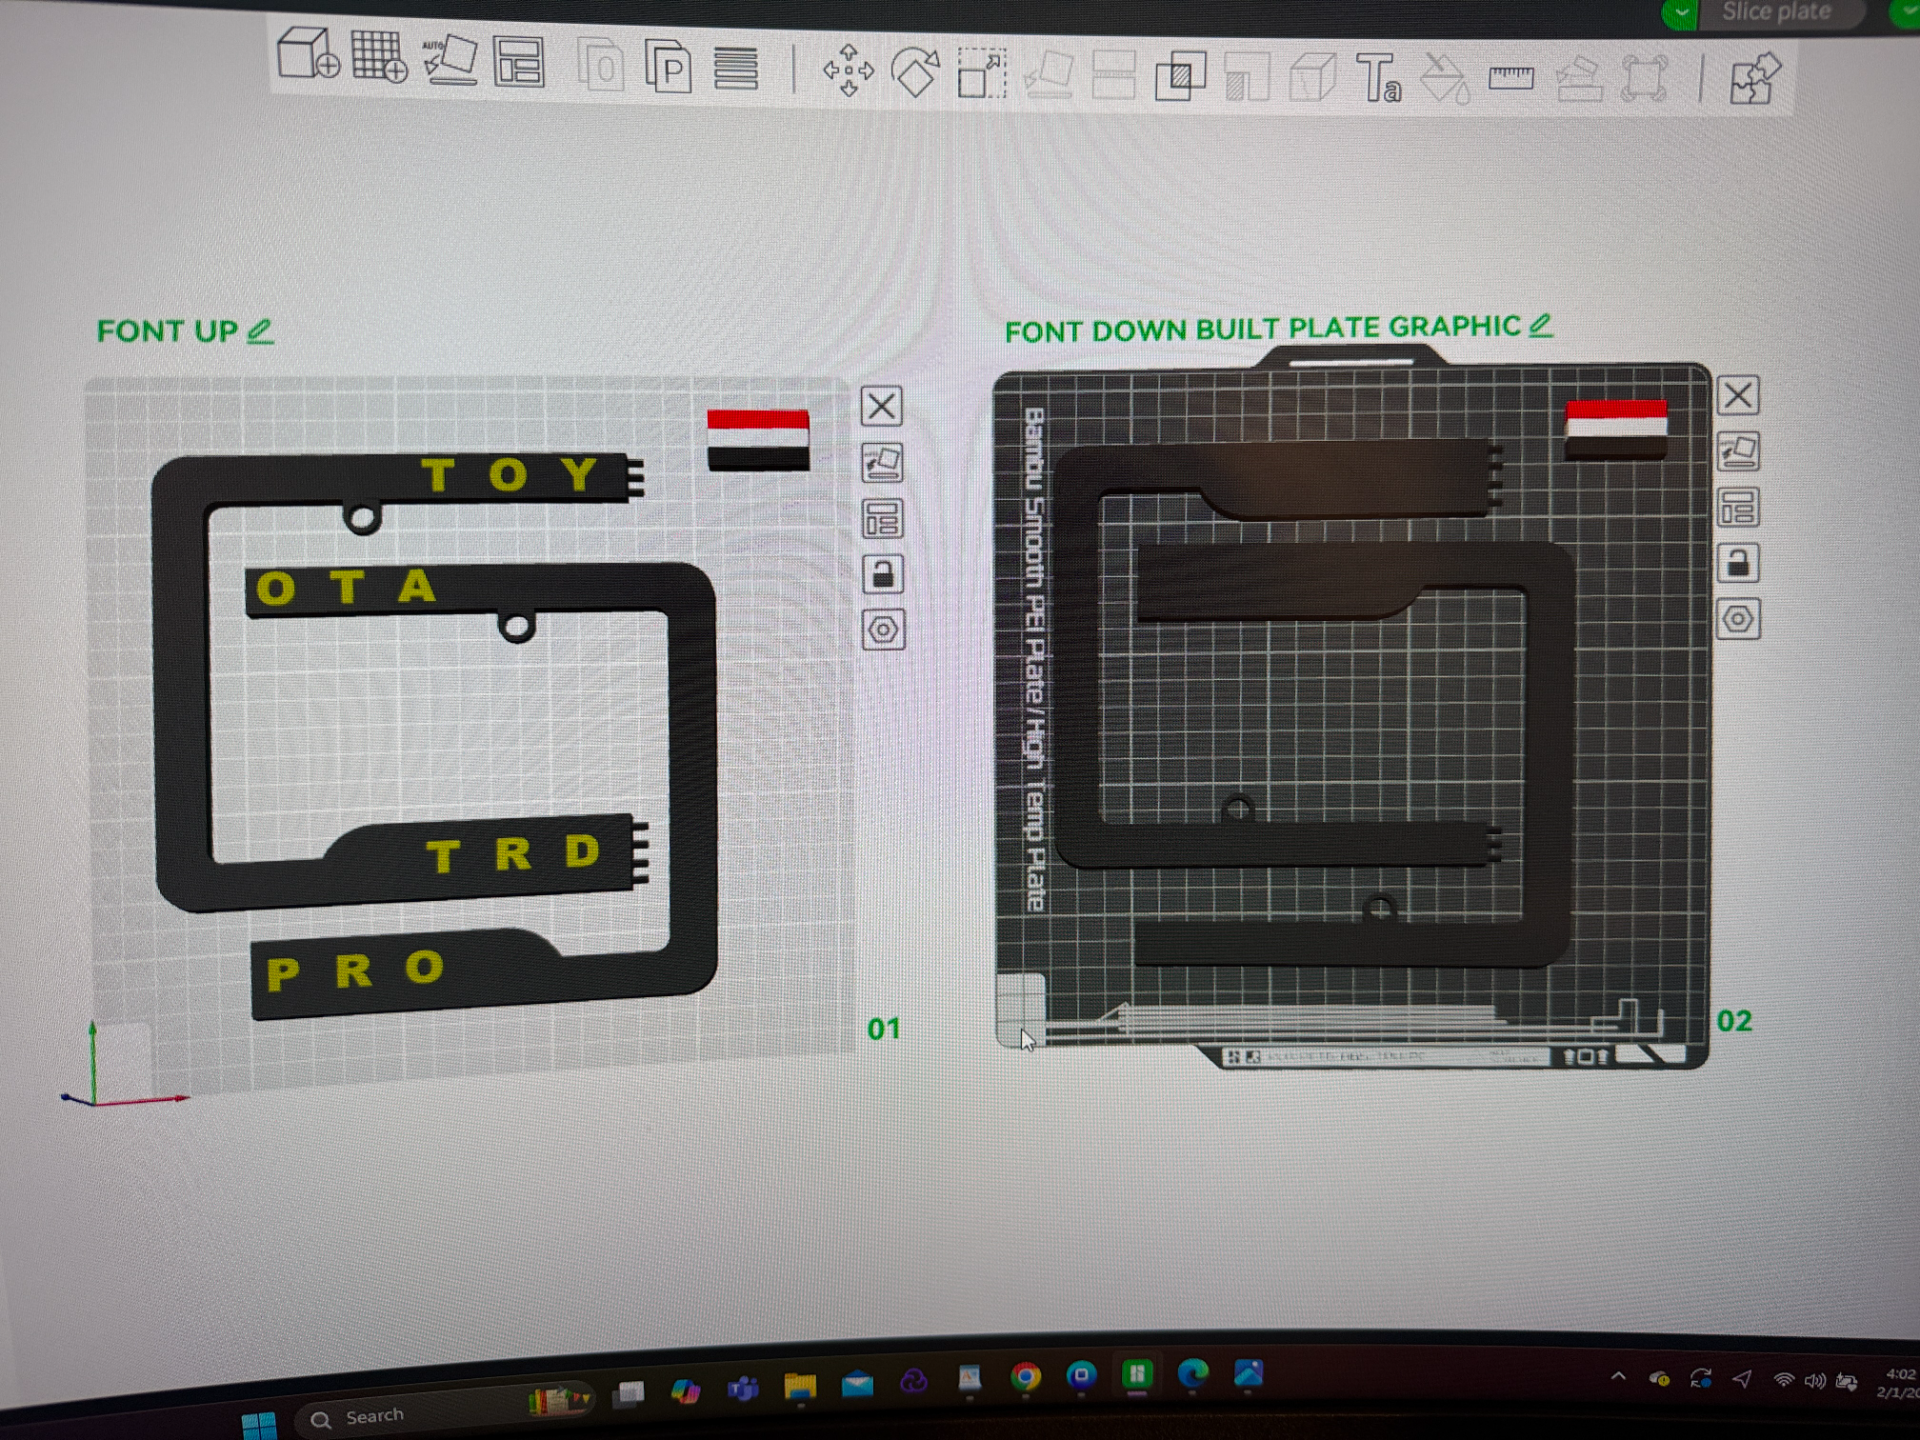
Task: Click the Split to objects icon
Action: click(x=601, y=67)
